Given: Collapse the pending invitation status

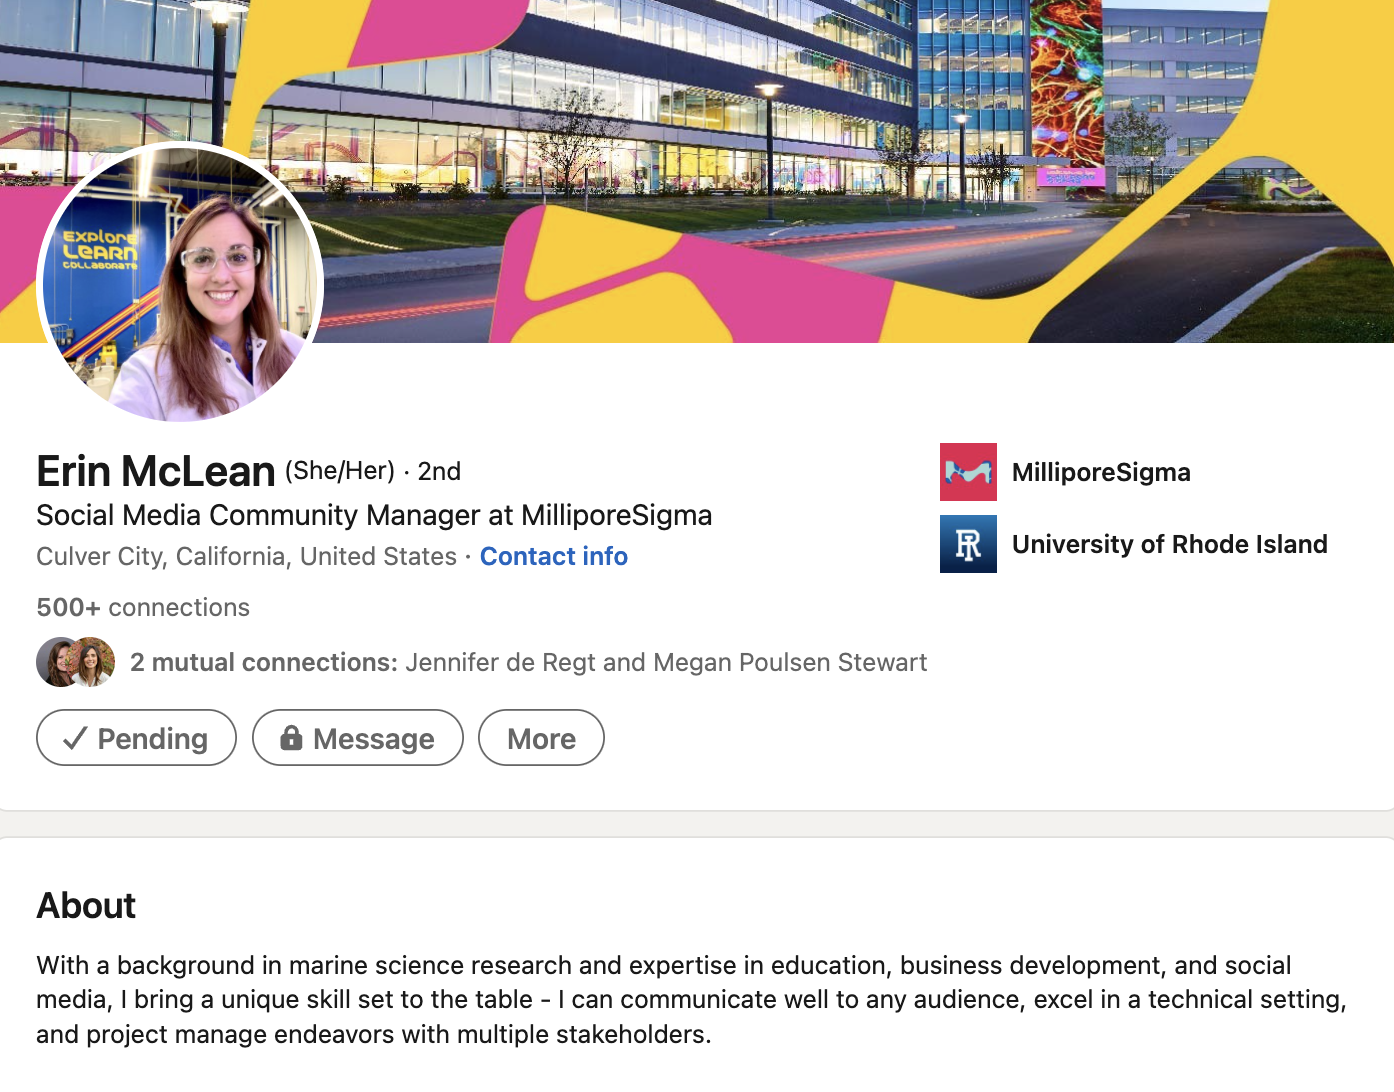Looking at the screenshot, I should (x=136, y=738).
